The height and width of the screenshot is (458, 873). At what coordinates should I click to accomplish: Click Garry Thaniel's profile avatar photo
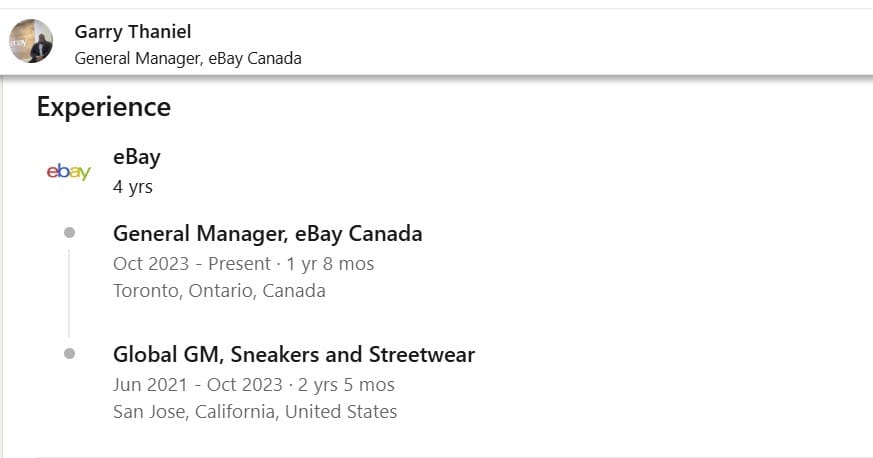coord(31,41)
